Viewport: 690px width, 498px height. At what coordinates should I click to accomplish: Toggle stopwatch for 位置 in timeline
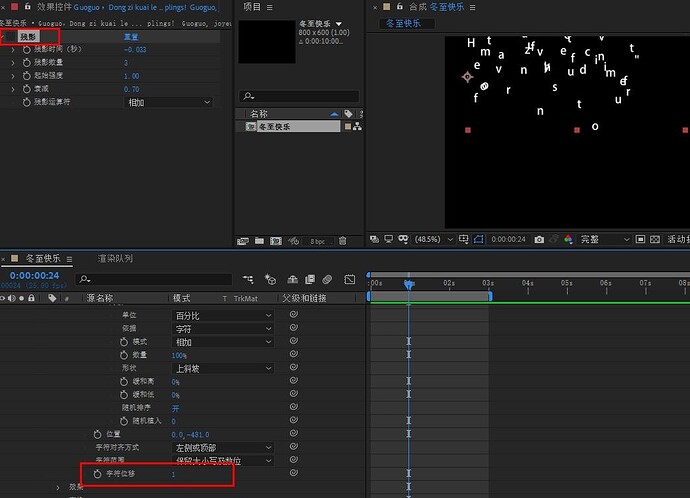[x=97, y=435]
